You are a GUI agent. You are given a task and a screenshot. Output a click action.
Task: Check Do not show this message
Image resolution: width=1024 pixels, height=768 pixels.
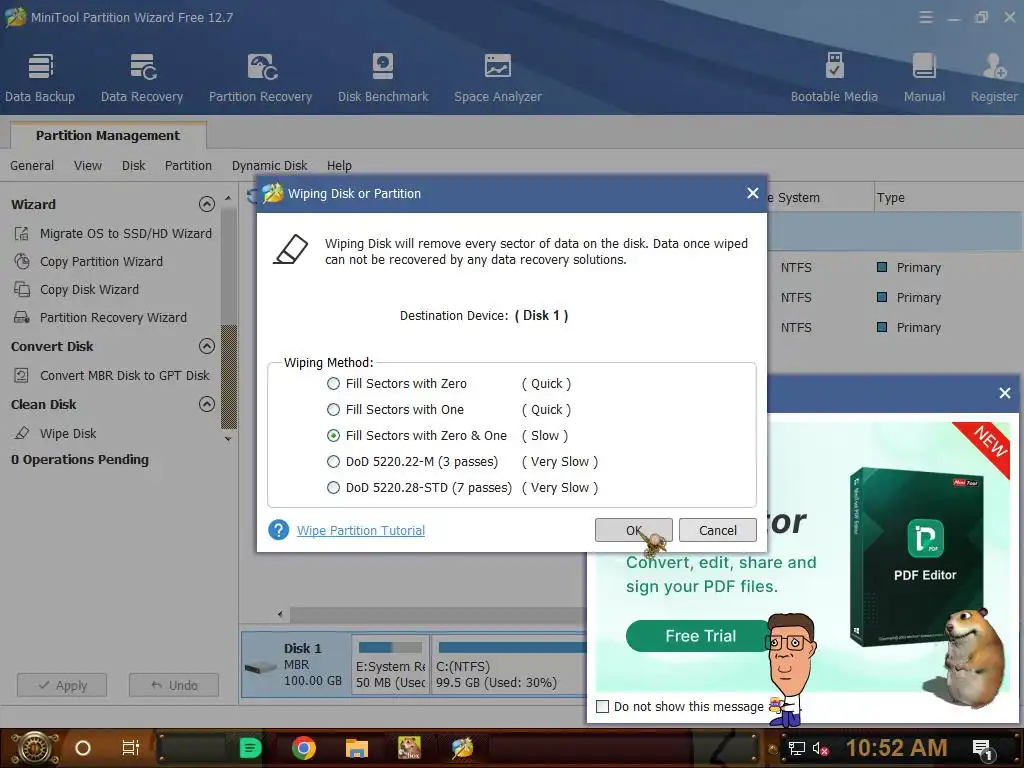(603, 707)
